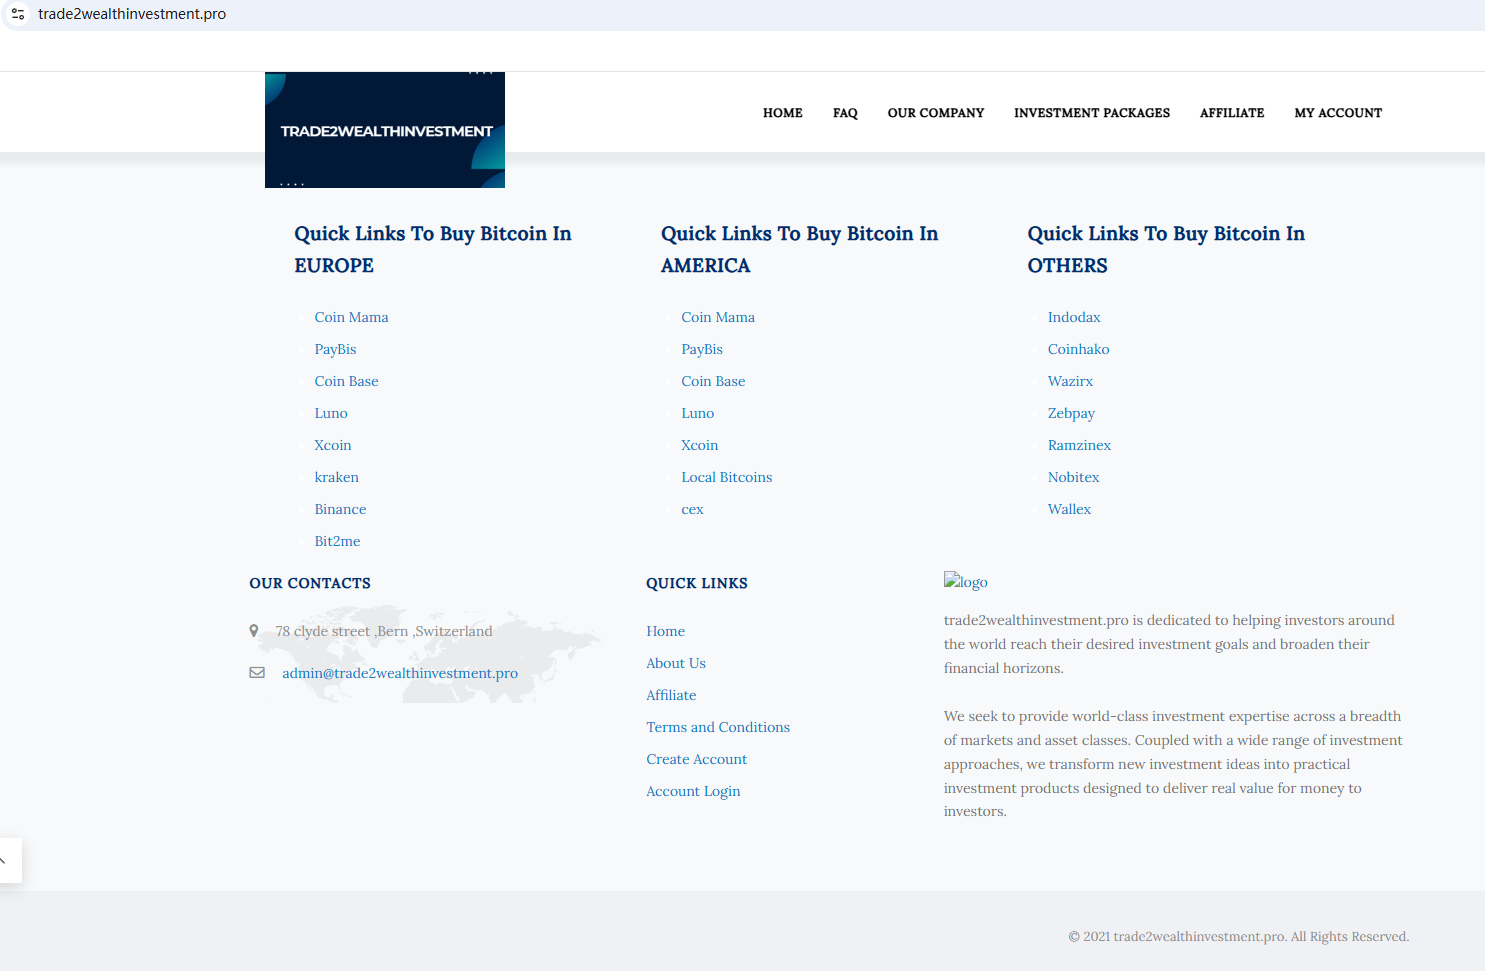
Task: Click the Create Account footer link
Action: pos(696,759)
